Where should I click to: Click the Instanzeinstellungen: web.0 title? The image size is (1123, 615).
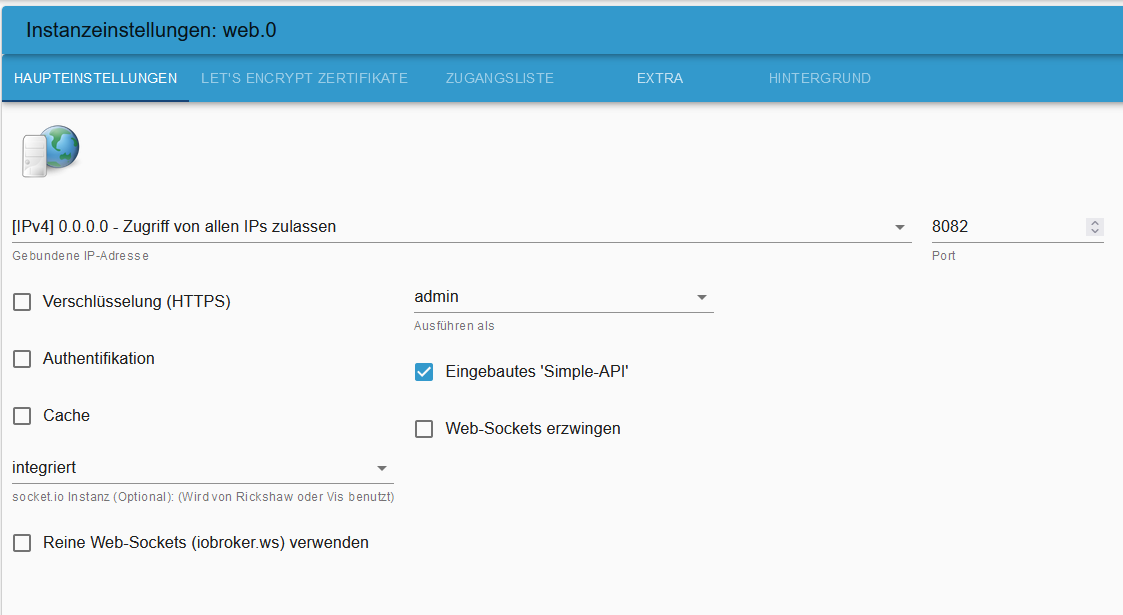point(151,30)
